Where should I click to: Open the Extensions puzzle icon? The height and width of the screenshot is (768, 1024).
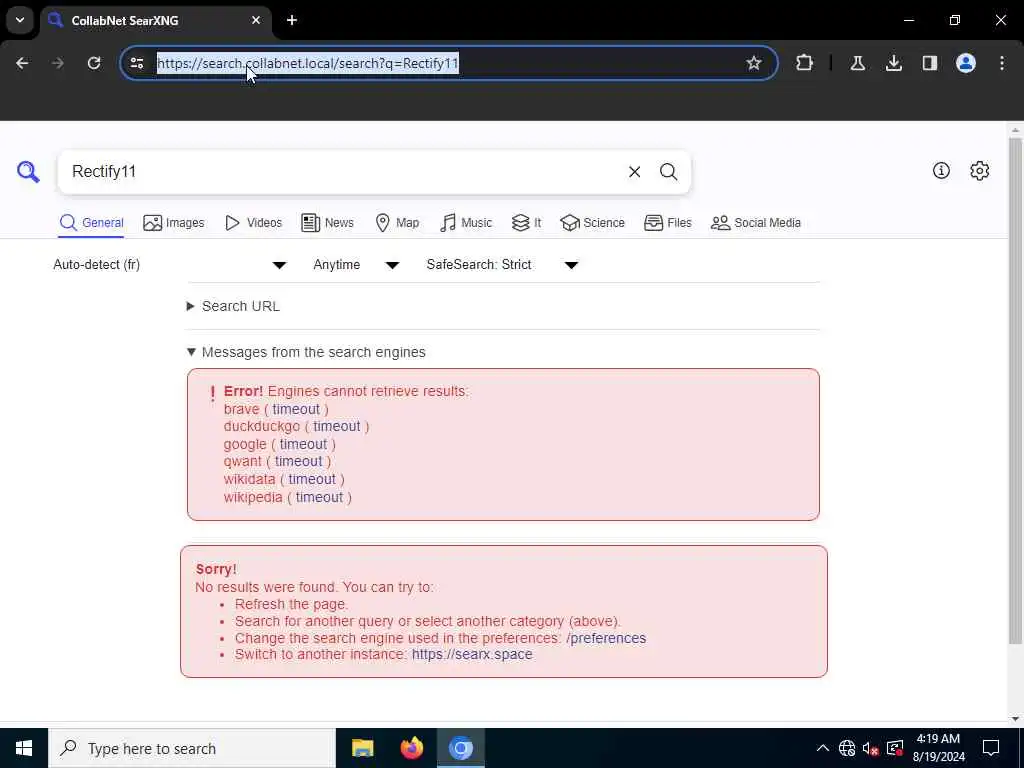click(x=805, y=63)
